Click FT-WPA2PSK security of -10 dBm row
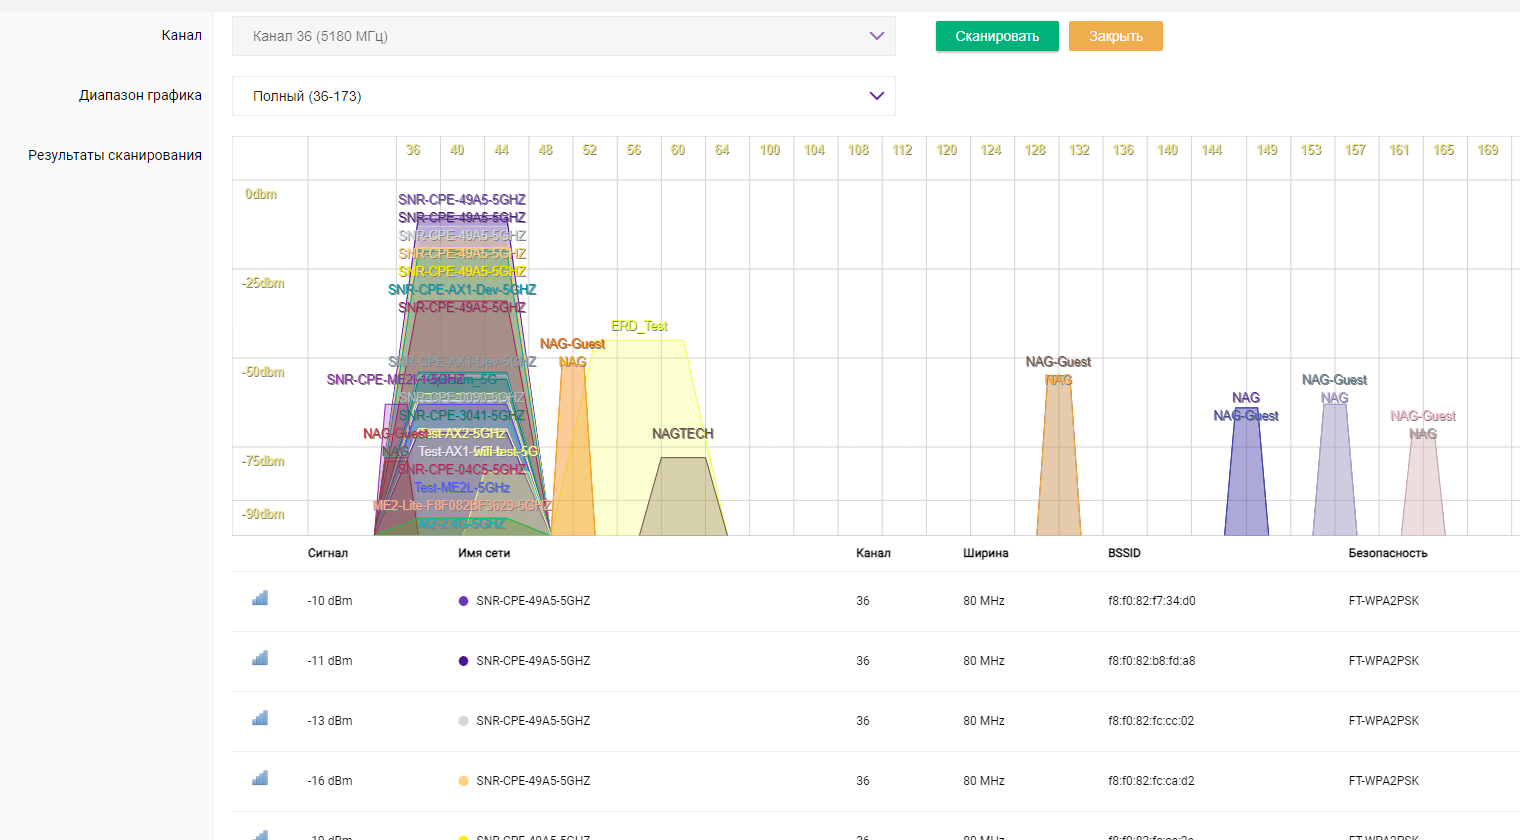 (1384, 601)
